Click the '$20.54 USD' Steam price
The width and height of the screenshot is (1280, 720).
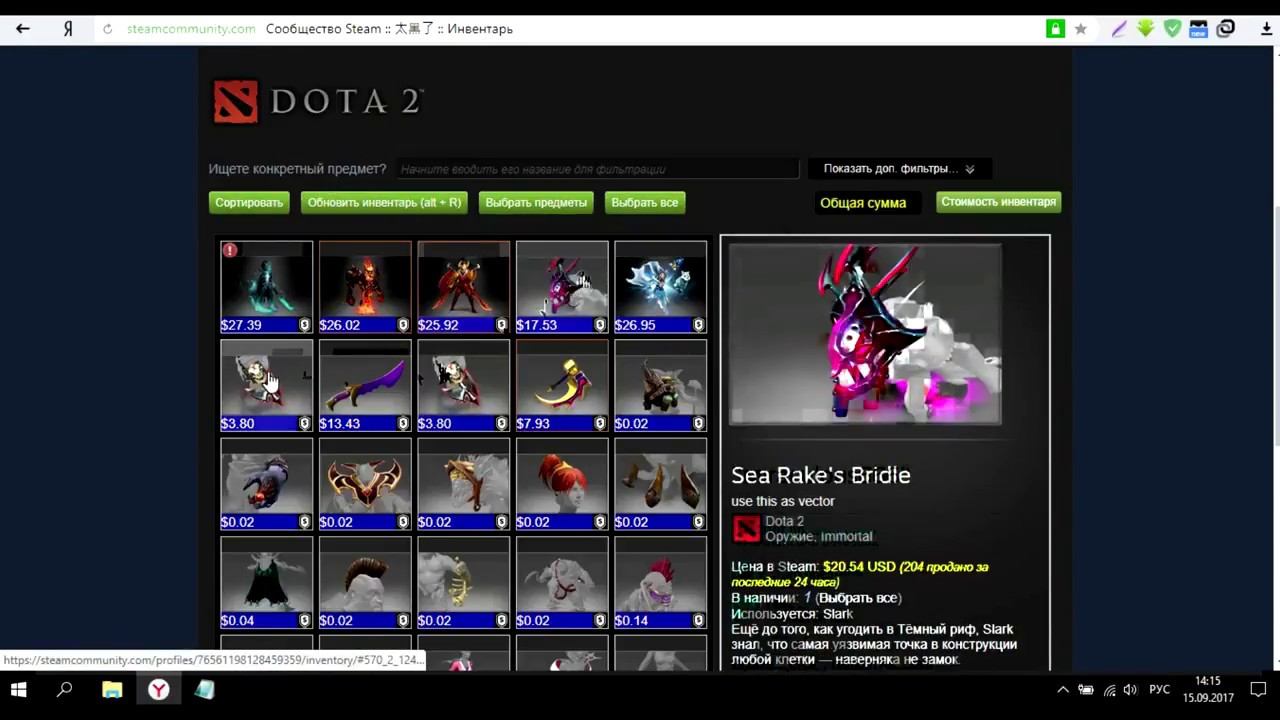pyautogui.click(x=859, y=567)
